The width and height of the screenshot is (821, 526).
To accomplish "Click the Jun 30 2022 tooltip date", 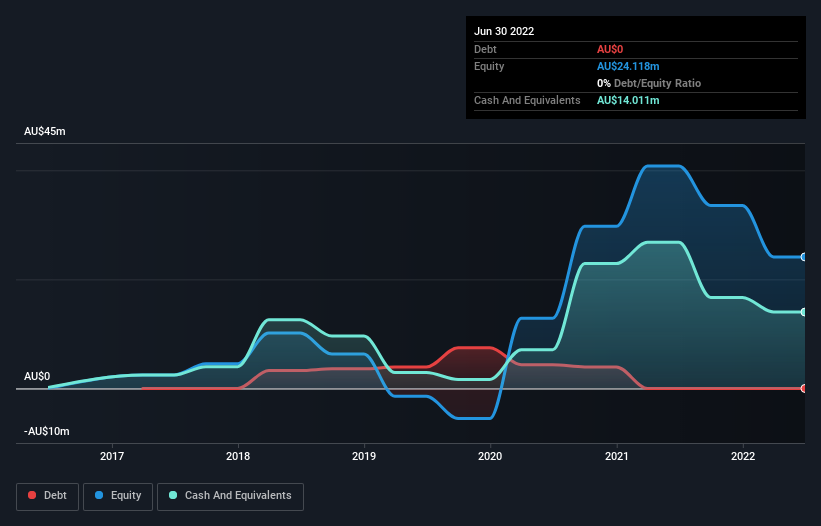I will (504, 31).
